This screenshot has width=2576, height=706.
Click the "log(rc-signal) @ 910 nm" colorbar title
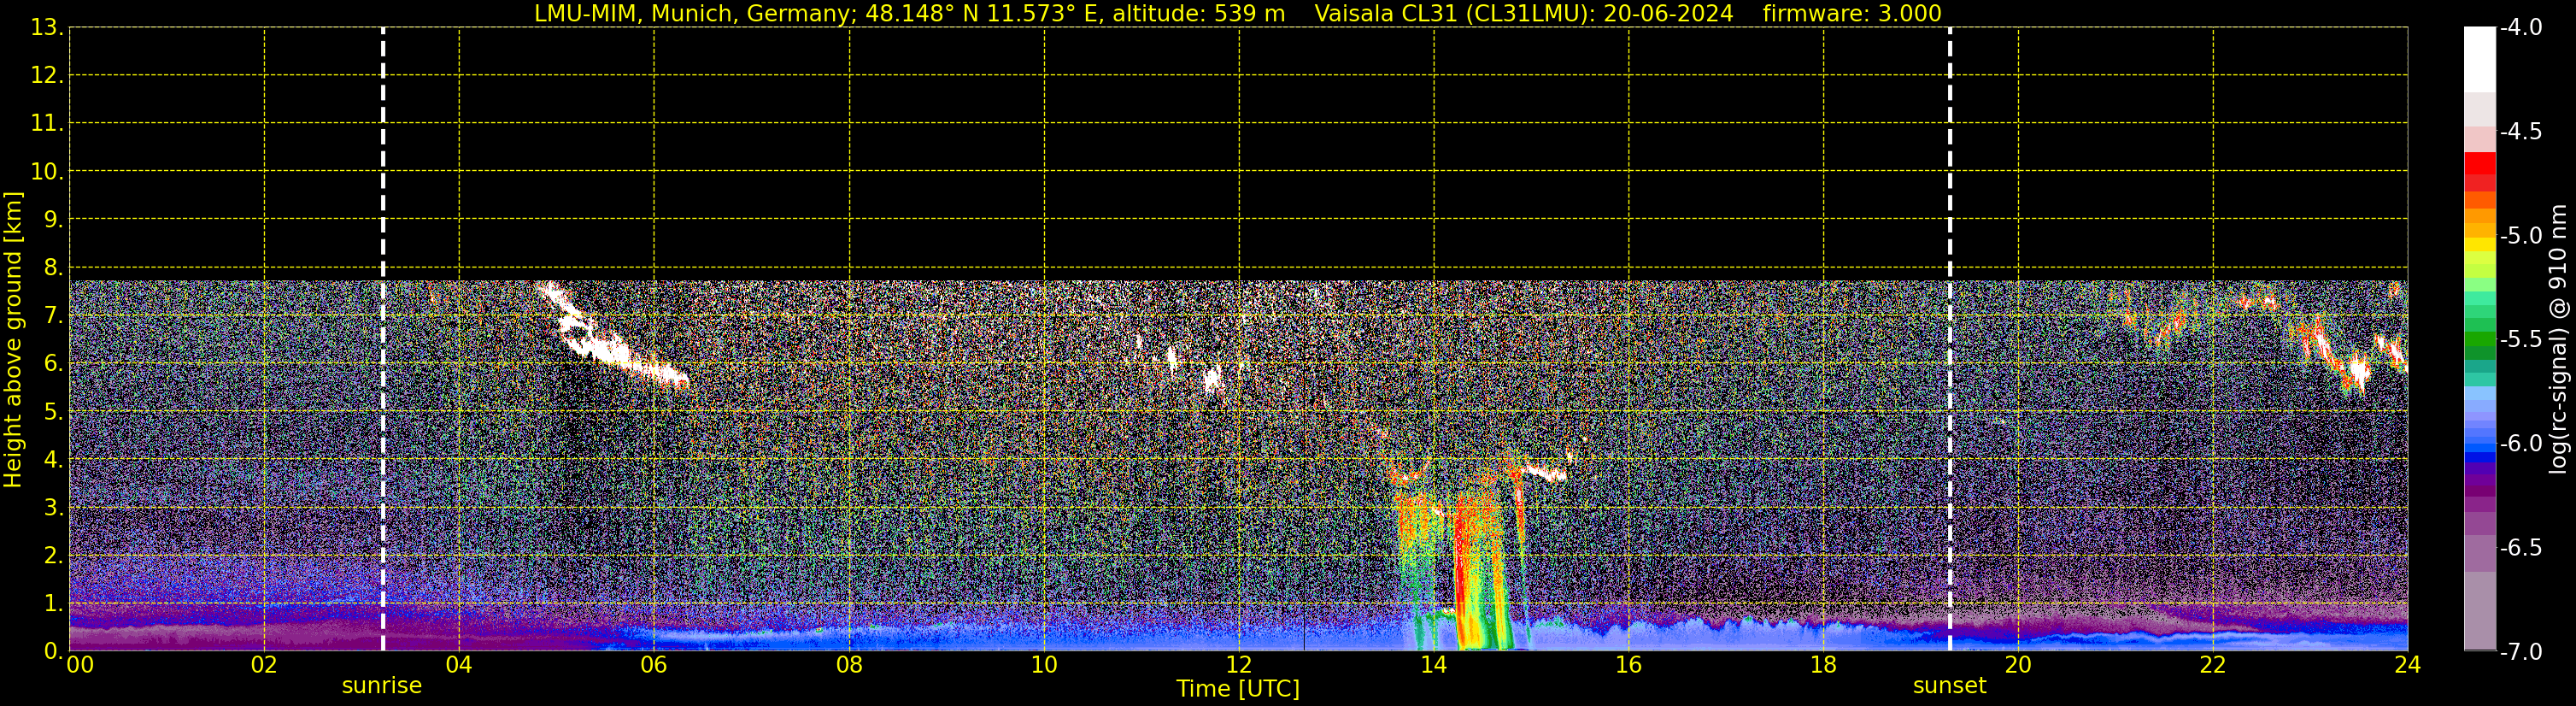point(2559,339)
